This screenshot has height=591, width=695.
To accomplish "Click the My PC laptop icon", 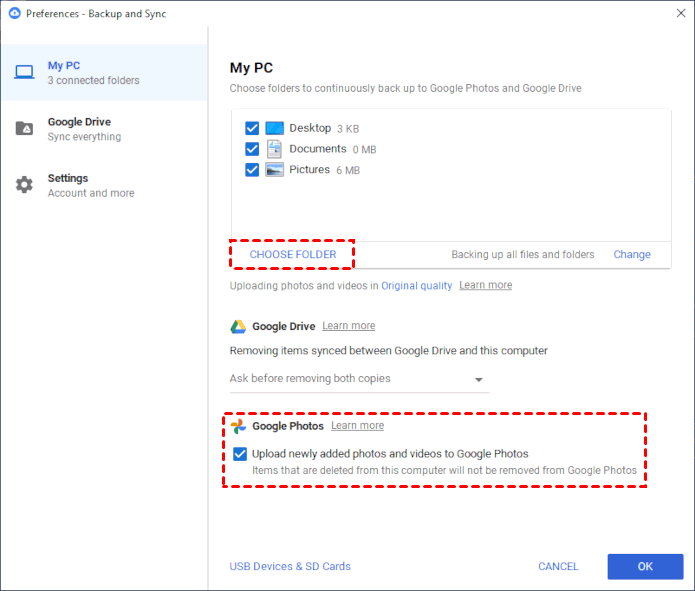I will click(x=24, y=72).
